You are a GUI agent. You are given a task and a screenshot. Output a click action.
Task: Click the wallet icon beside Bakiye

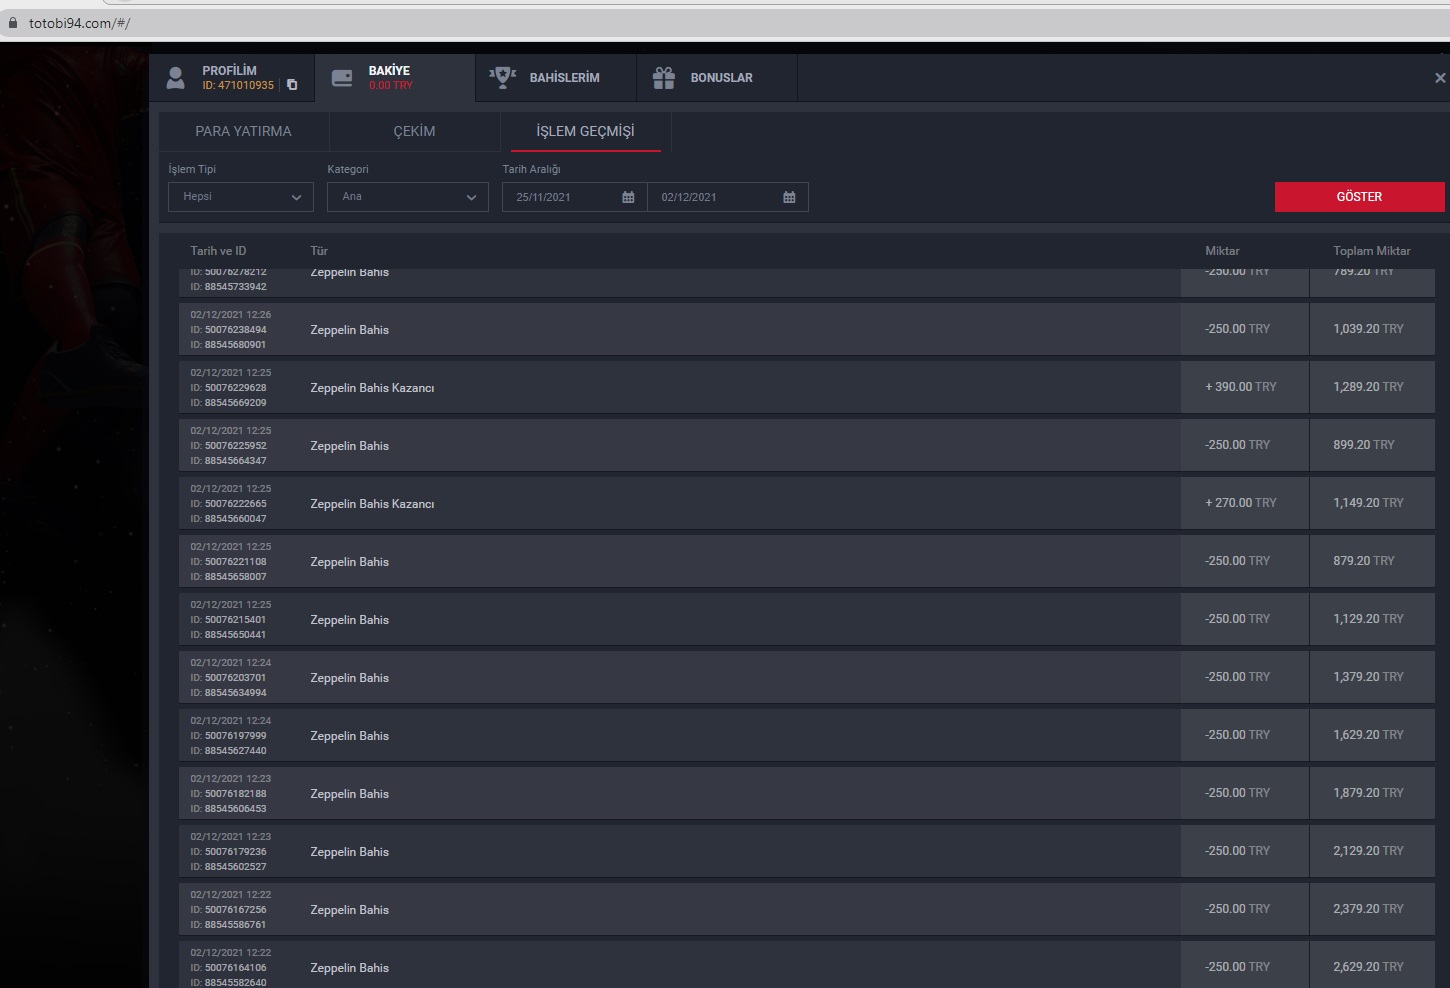click(x=342, y=78)
